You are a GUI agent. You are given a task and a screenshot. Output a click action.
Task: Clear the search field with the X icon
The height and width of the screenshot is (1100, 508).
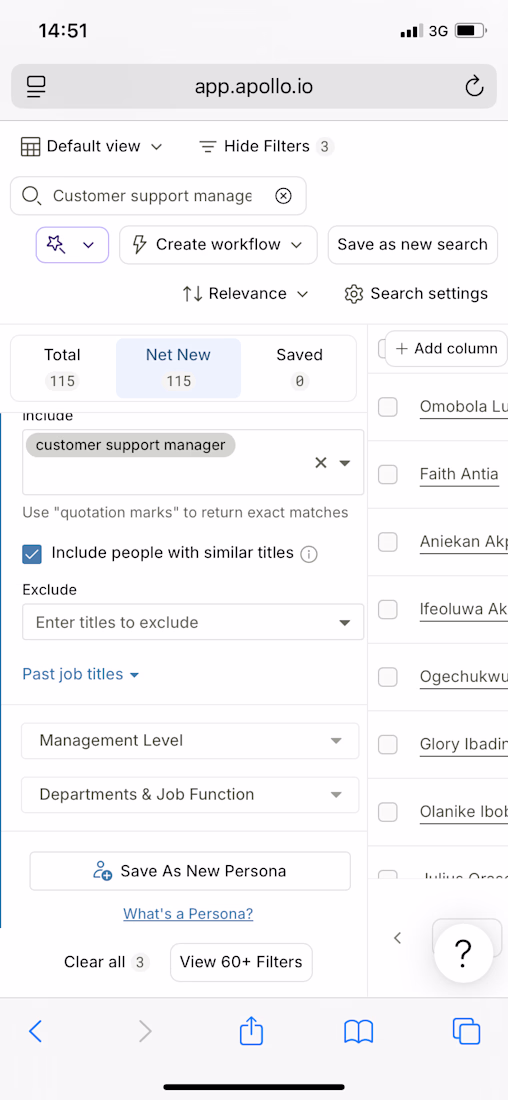click(283, 196)
